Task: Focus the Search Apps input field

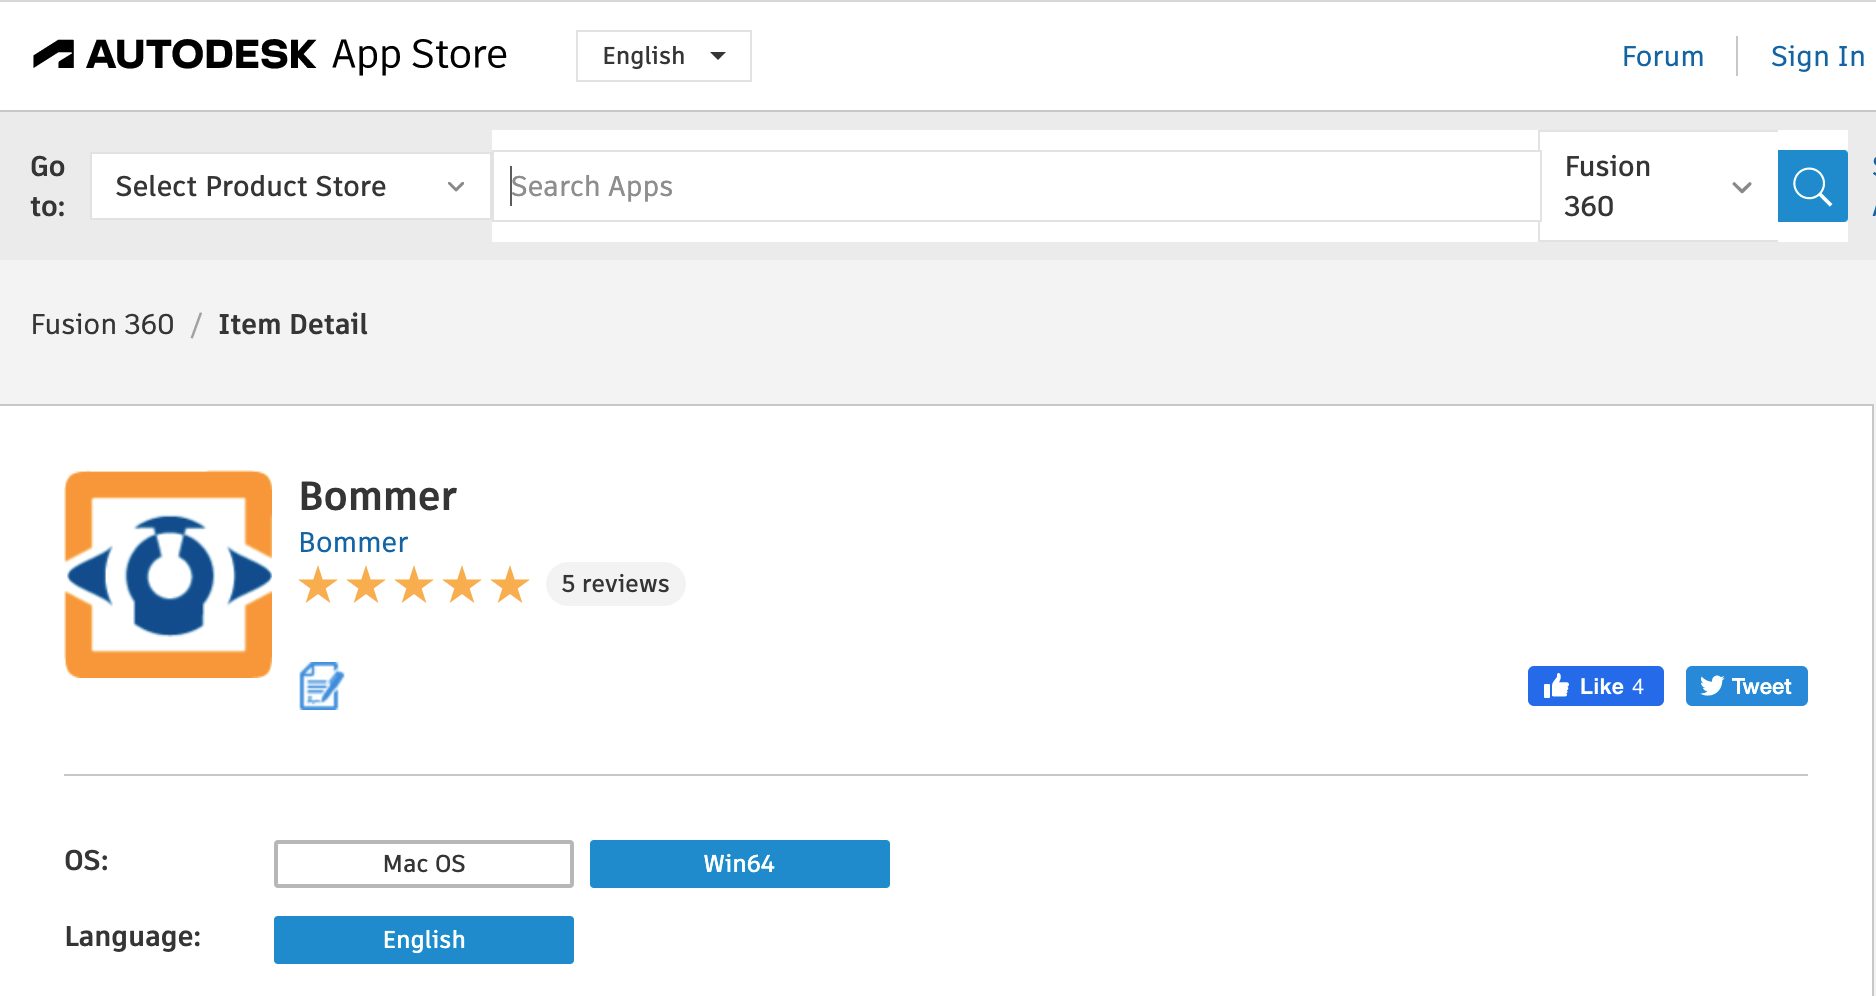Action: coord(1015,186)
